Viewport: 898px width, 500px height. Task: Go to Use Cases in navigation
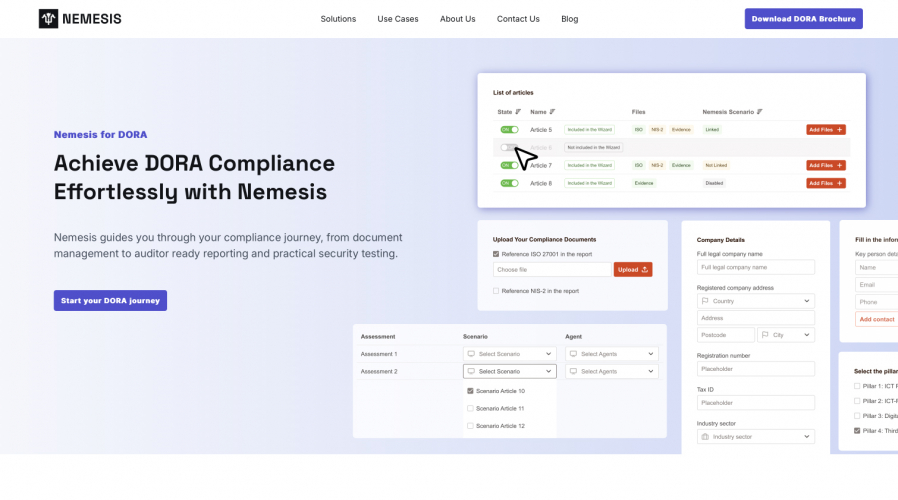397,19
